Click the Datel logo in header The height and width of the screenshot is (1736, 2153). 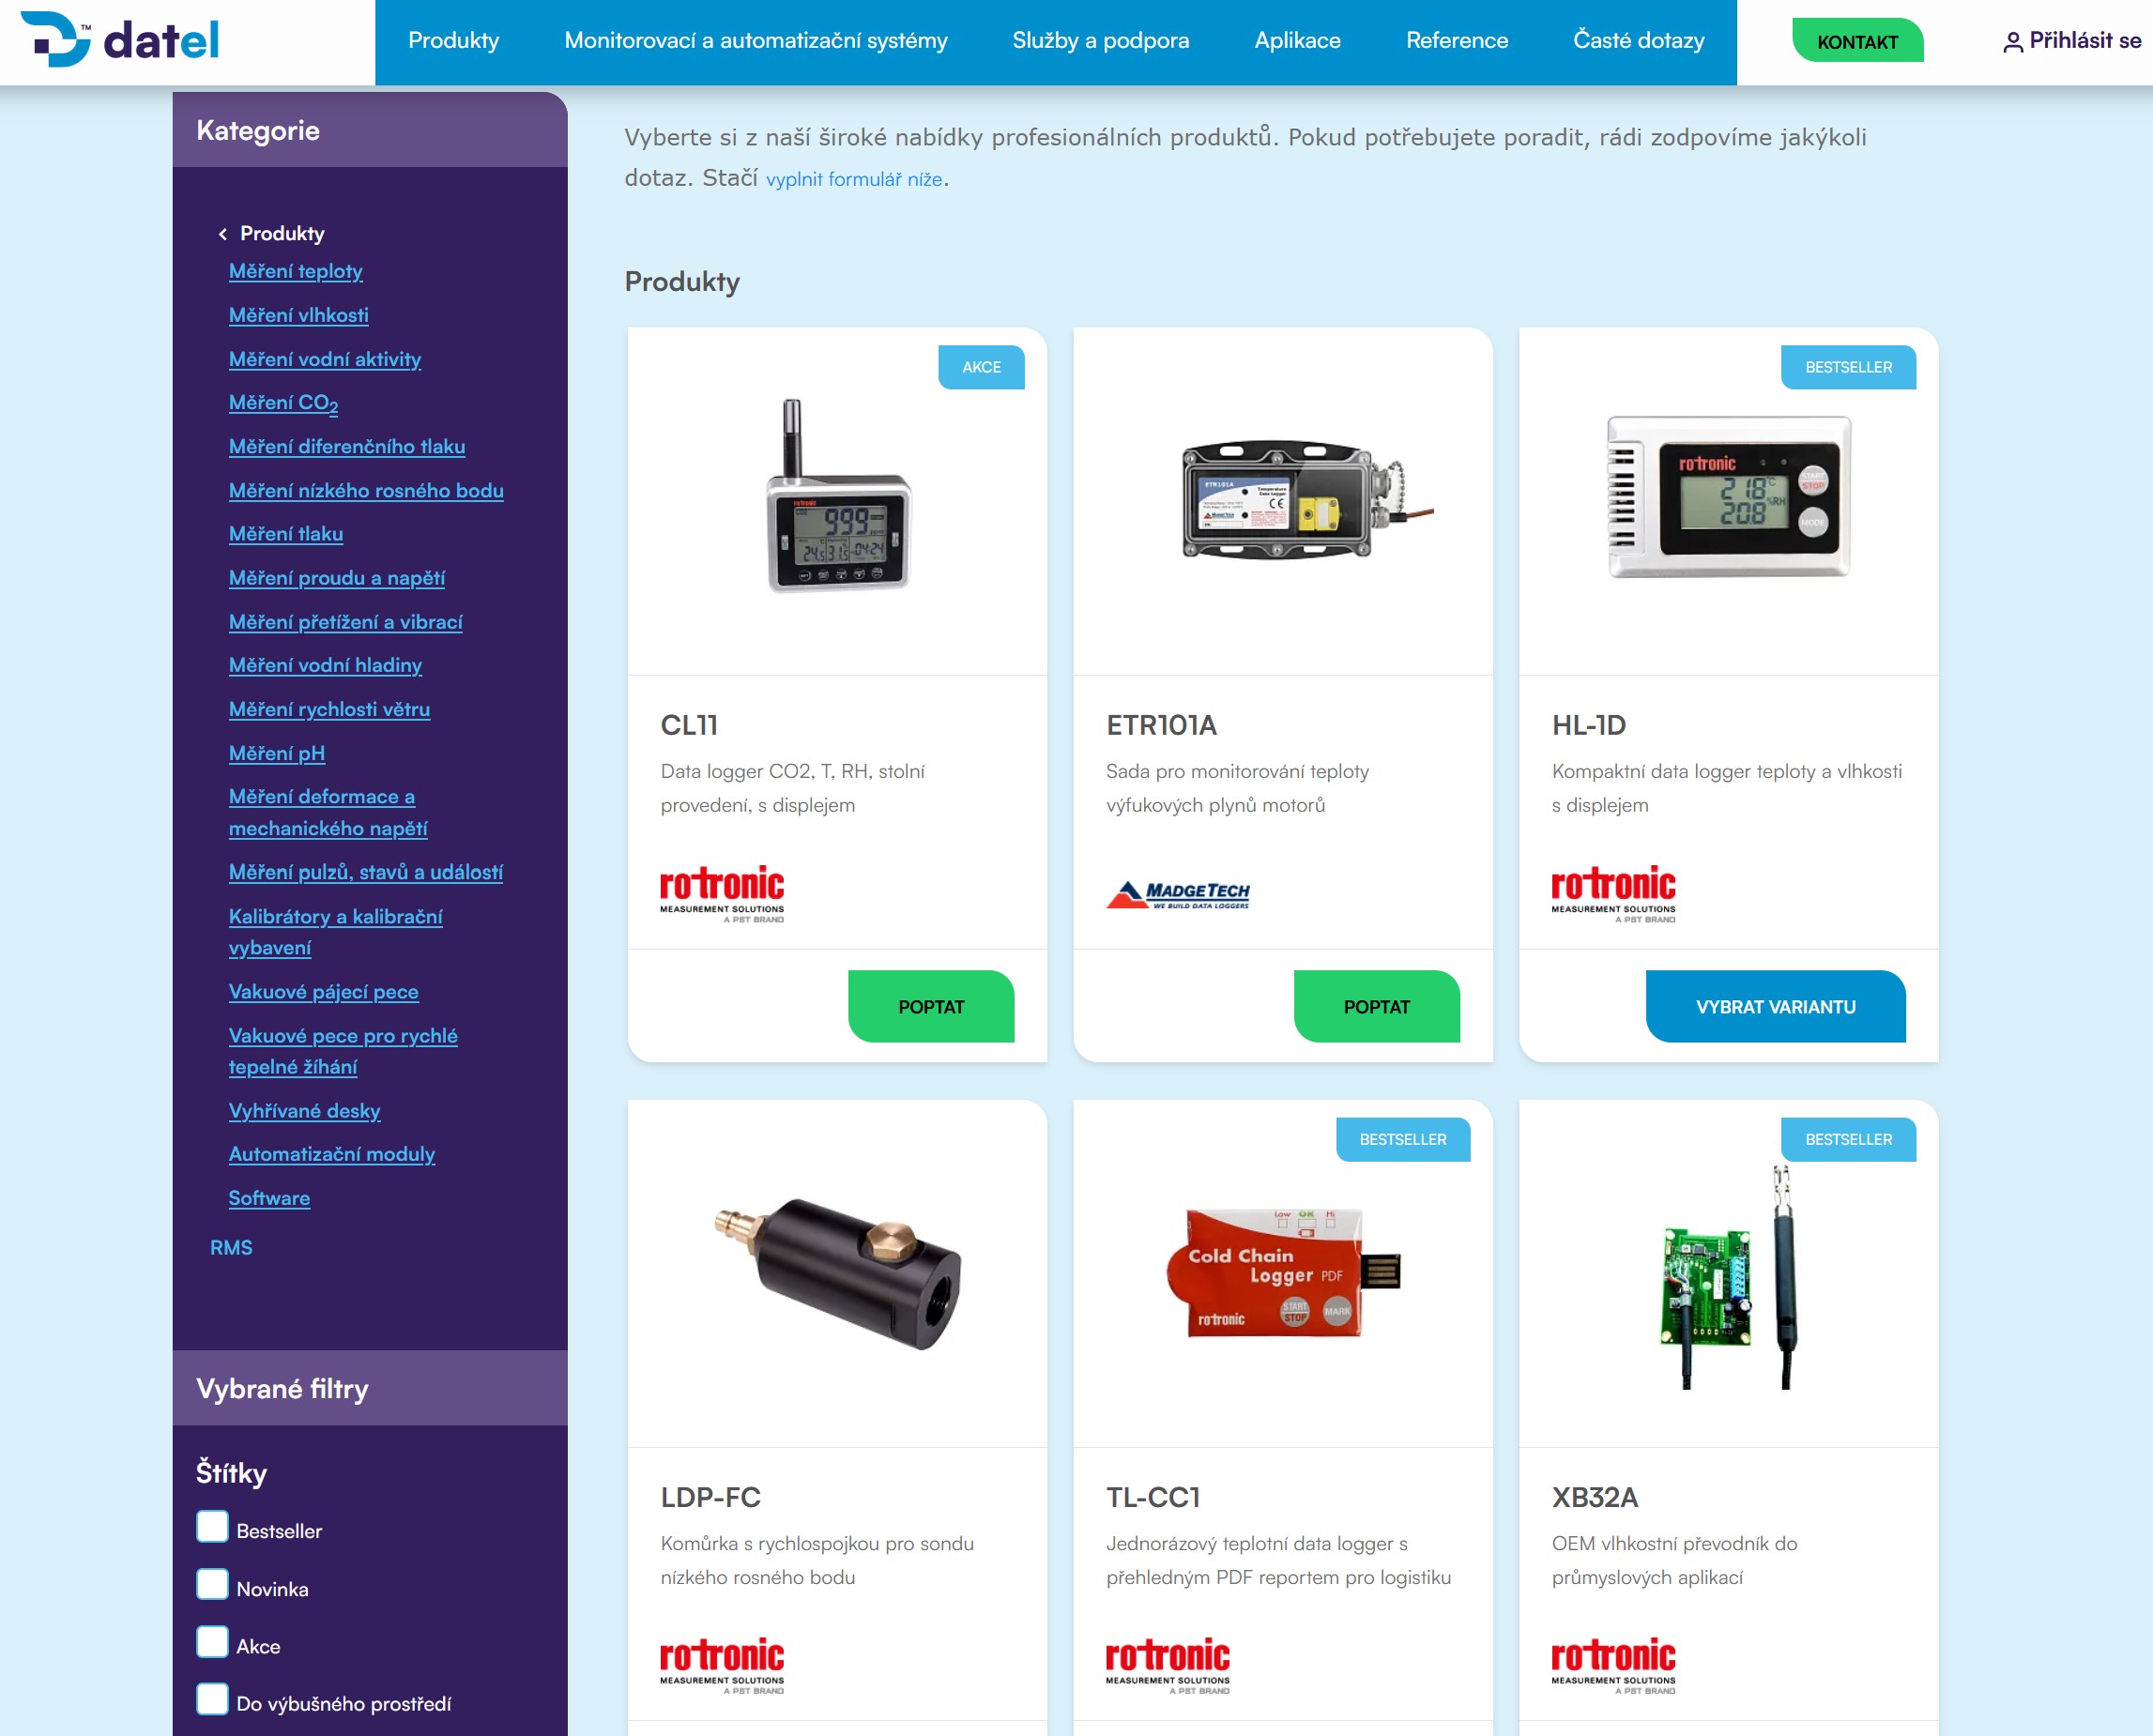(120, 40)
